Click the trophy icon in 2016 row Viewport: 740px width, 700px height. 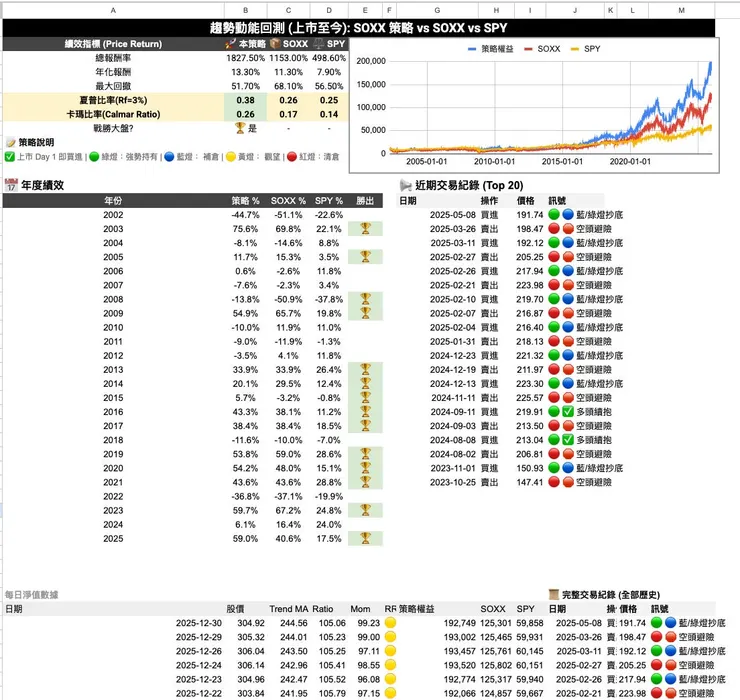(x=365, y=412)
